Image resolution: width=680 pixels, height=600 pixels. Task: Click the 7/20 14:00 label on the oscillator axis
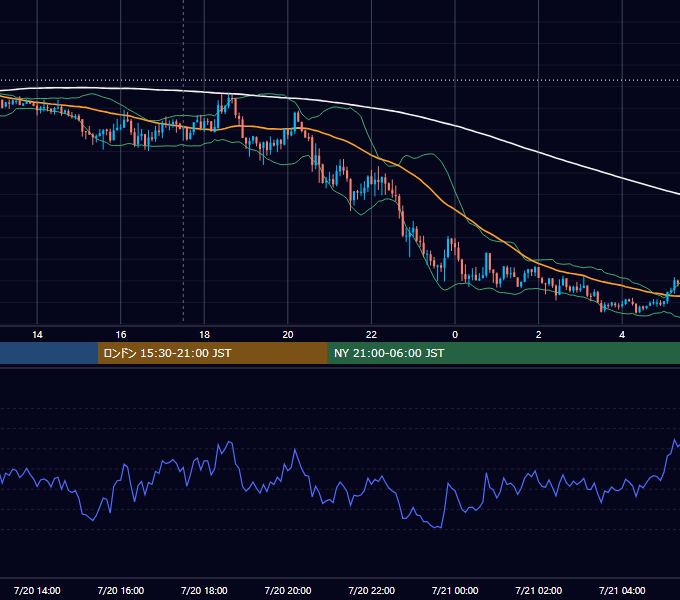point(37,590)
